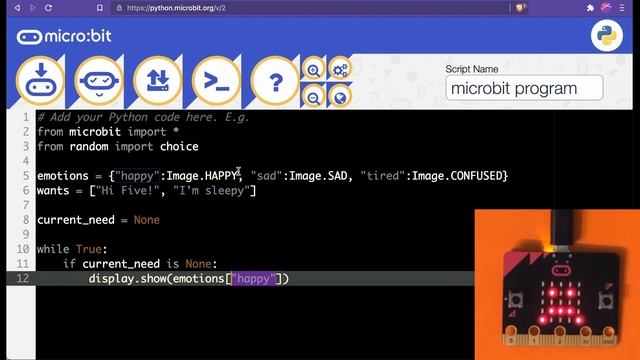Screen dimensions: 640x360
Task: Click None value on line 8
Action: [147, 220]
